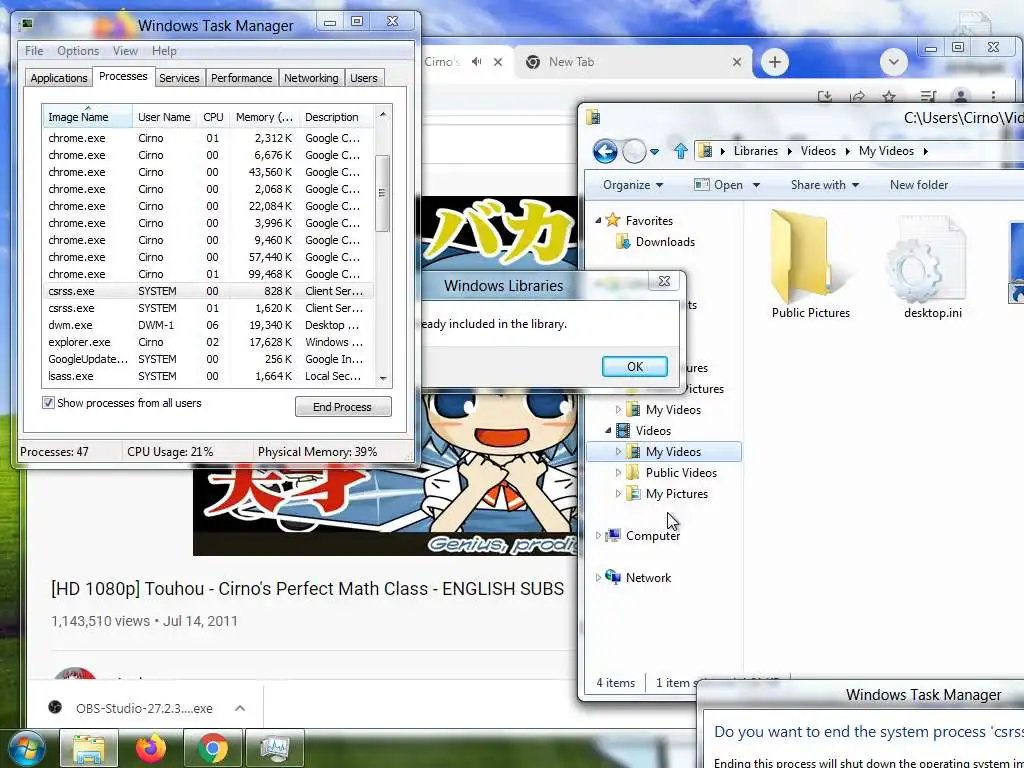Expand the Public Videos tree node
Screen dimensions: 1024x768
618,472
